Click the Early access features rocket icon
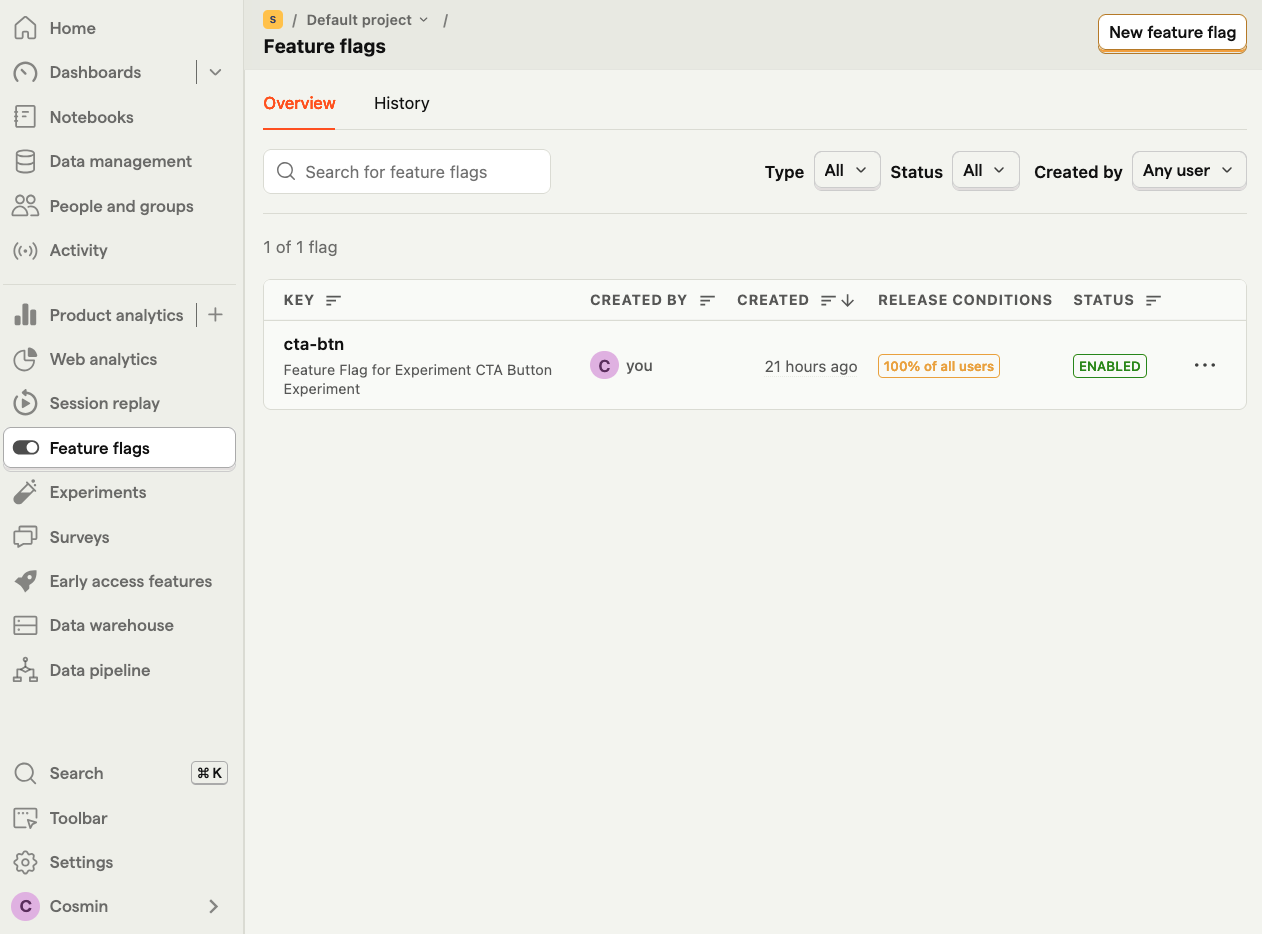The image size is (1262, 934). [x=25, y=581]
